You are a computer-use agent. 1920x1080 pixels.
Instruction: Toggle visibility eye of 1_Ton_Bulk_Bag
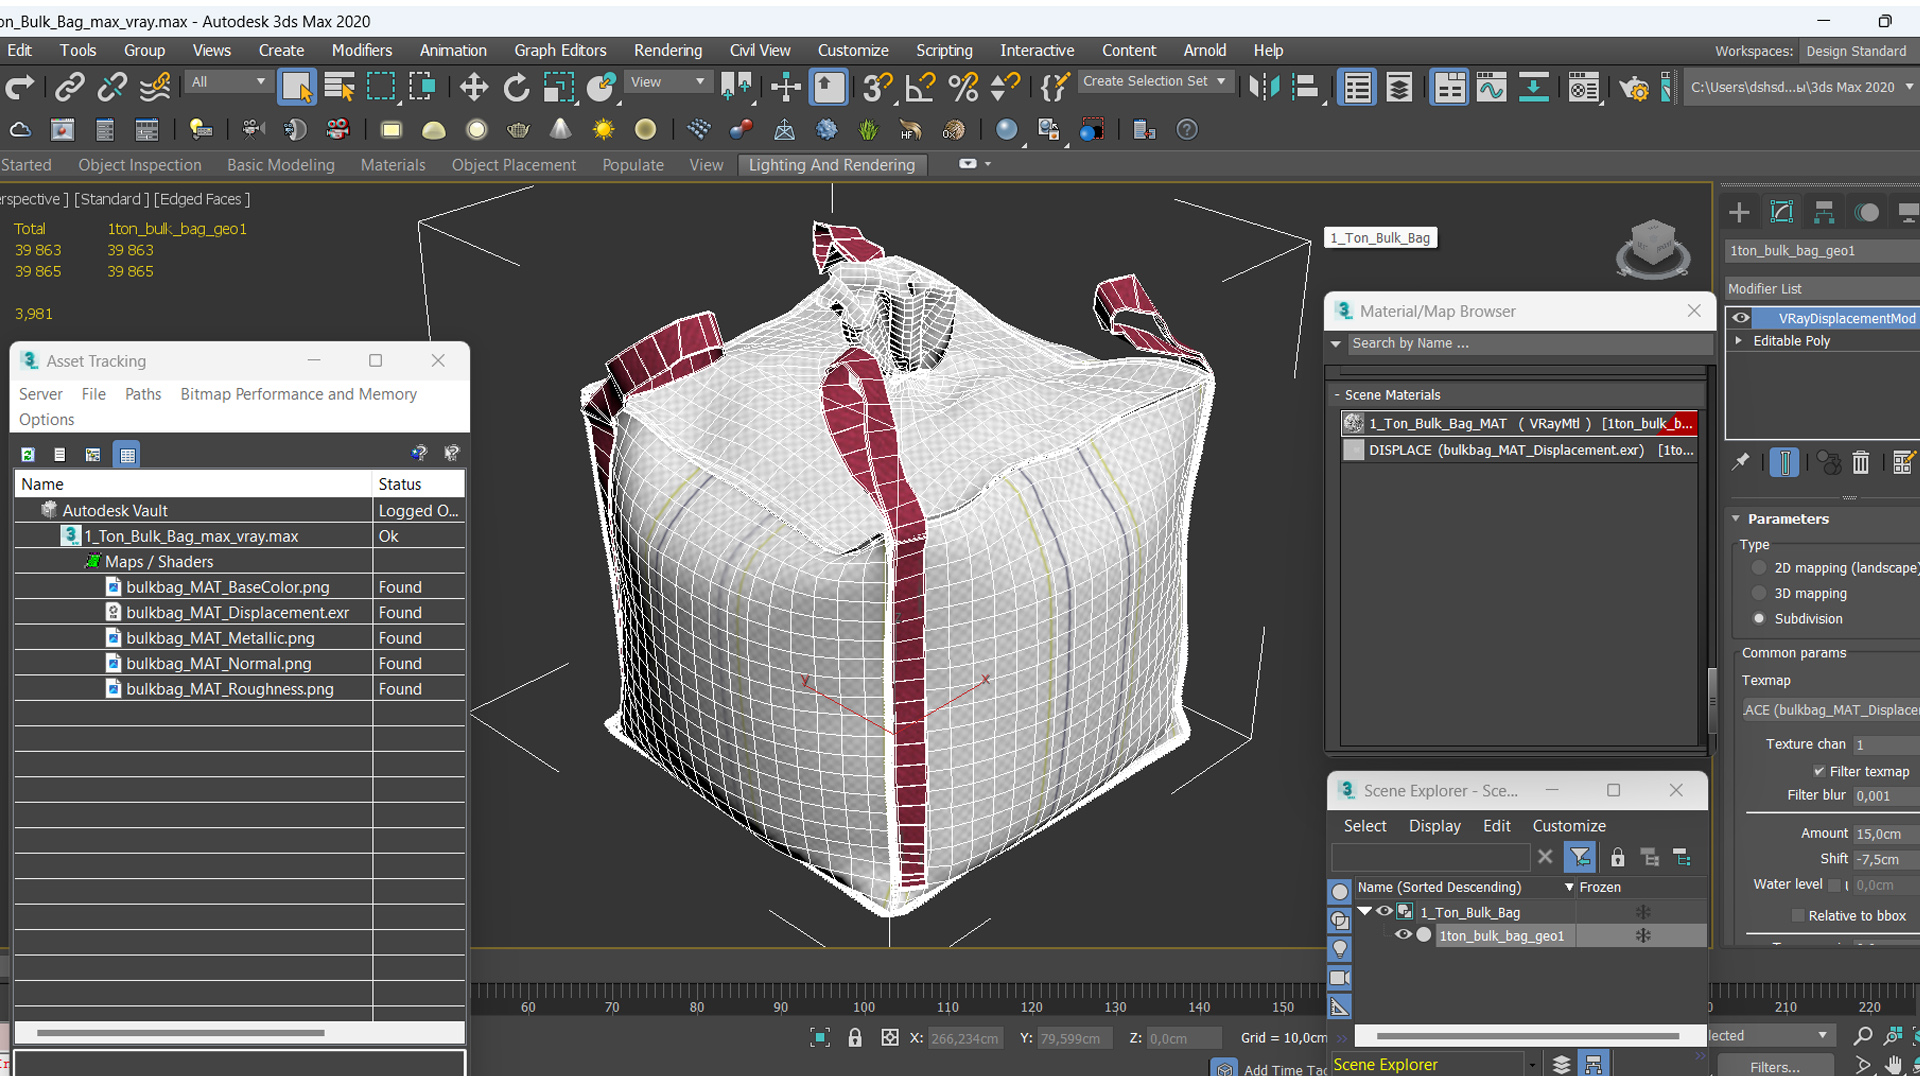pos(1384,911)
